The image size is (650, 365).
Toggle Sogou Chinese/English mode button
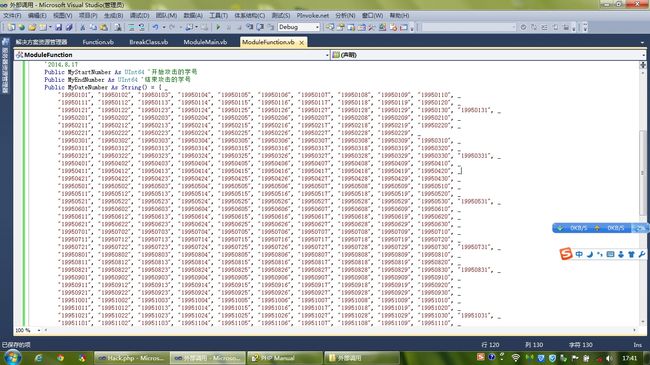[x=579, y=254]
